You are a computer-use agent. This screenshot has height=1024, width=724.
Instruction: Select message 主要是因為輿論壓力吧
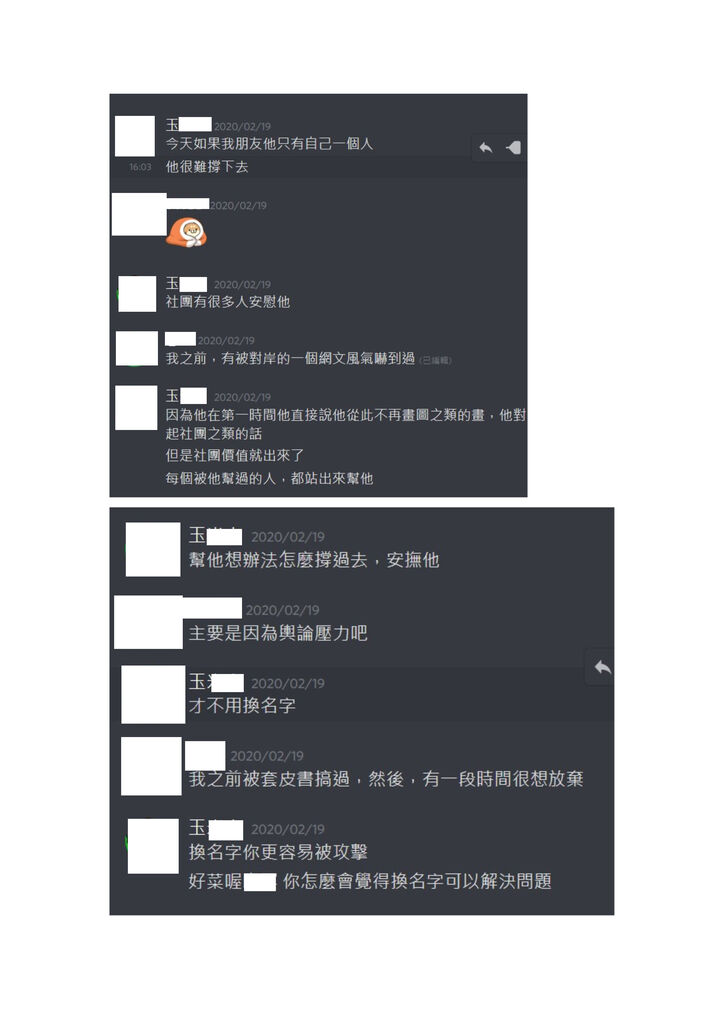pos(278,633)
